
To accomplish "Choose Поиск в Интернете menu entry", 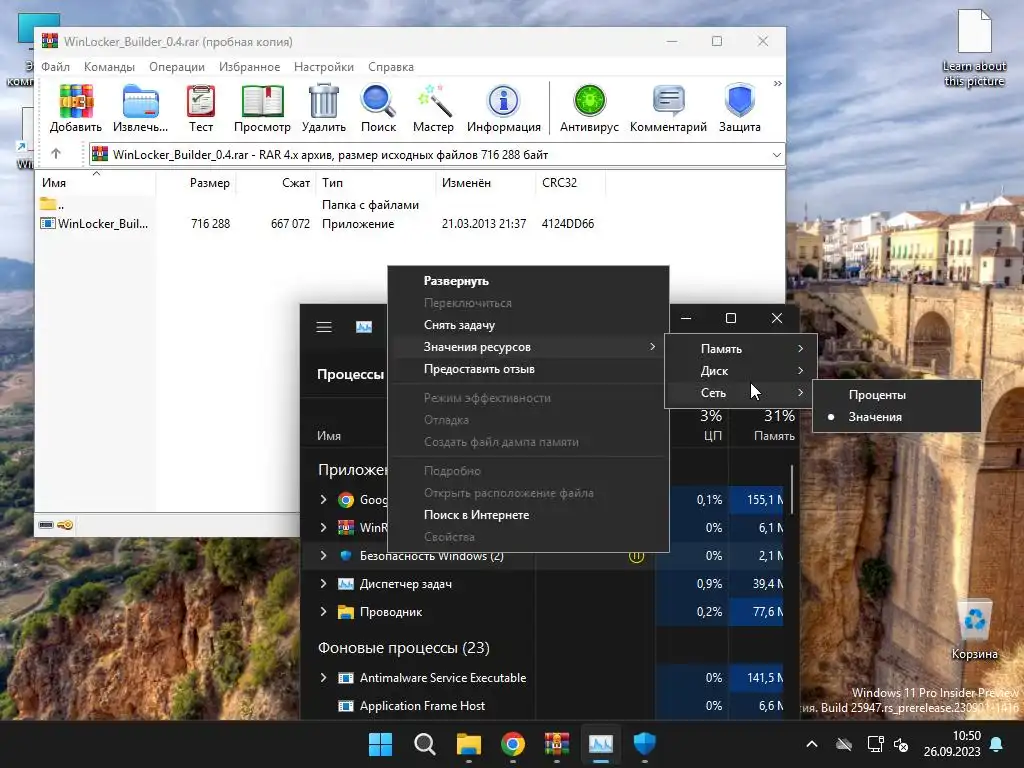I will tap(528, 515).
